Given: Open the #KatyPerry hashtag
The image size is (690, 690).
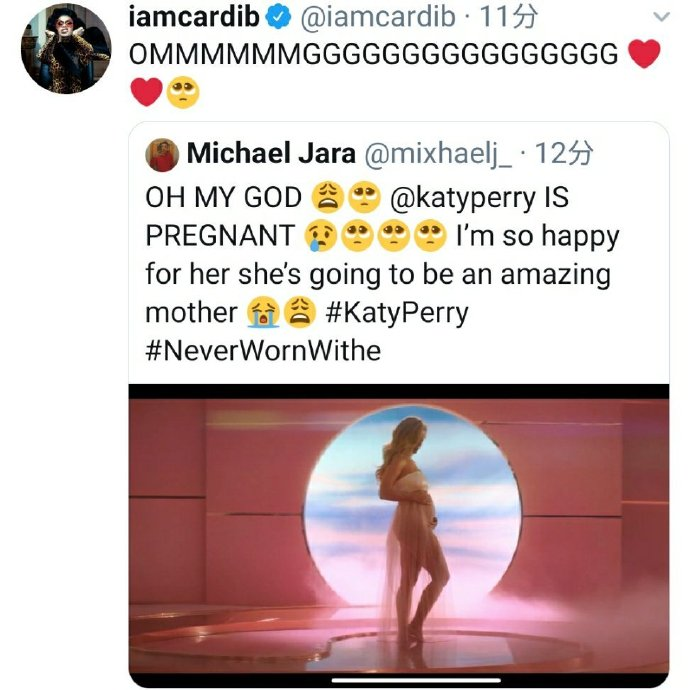Looking at the screenshot, I should [x=396, y=312].
